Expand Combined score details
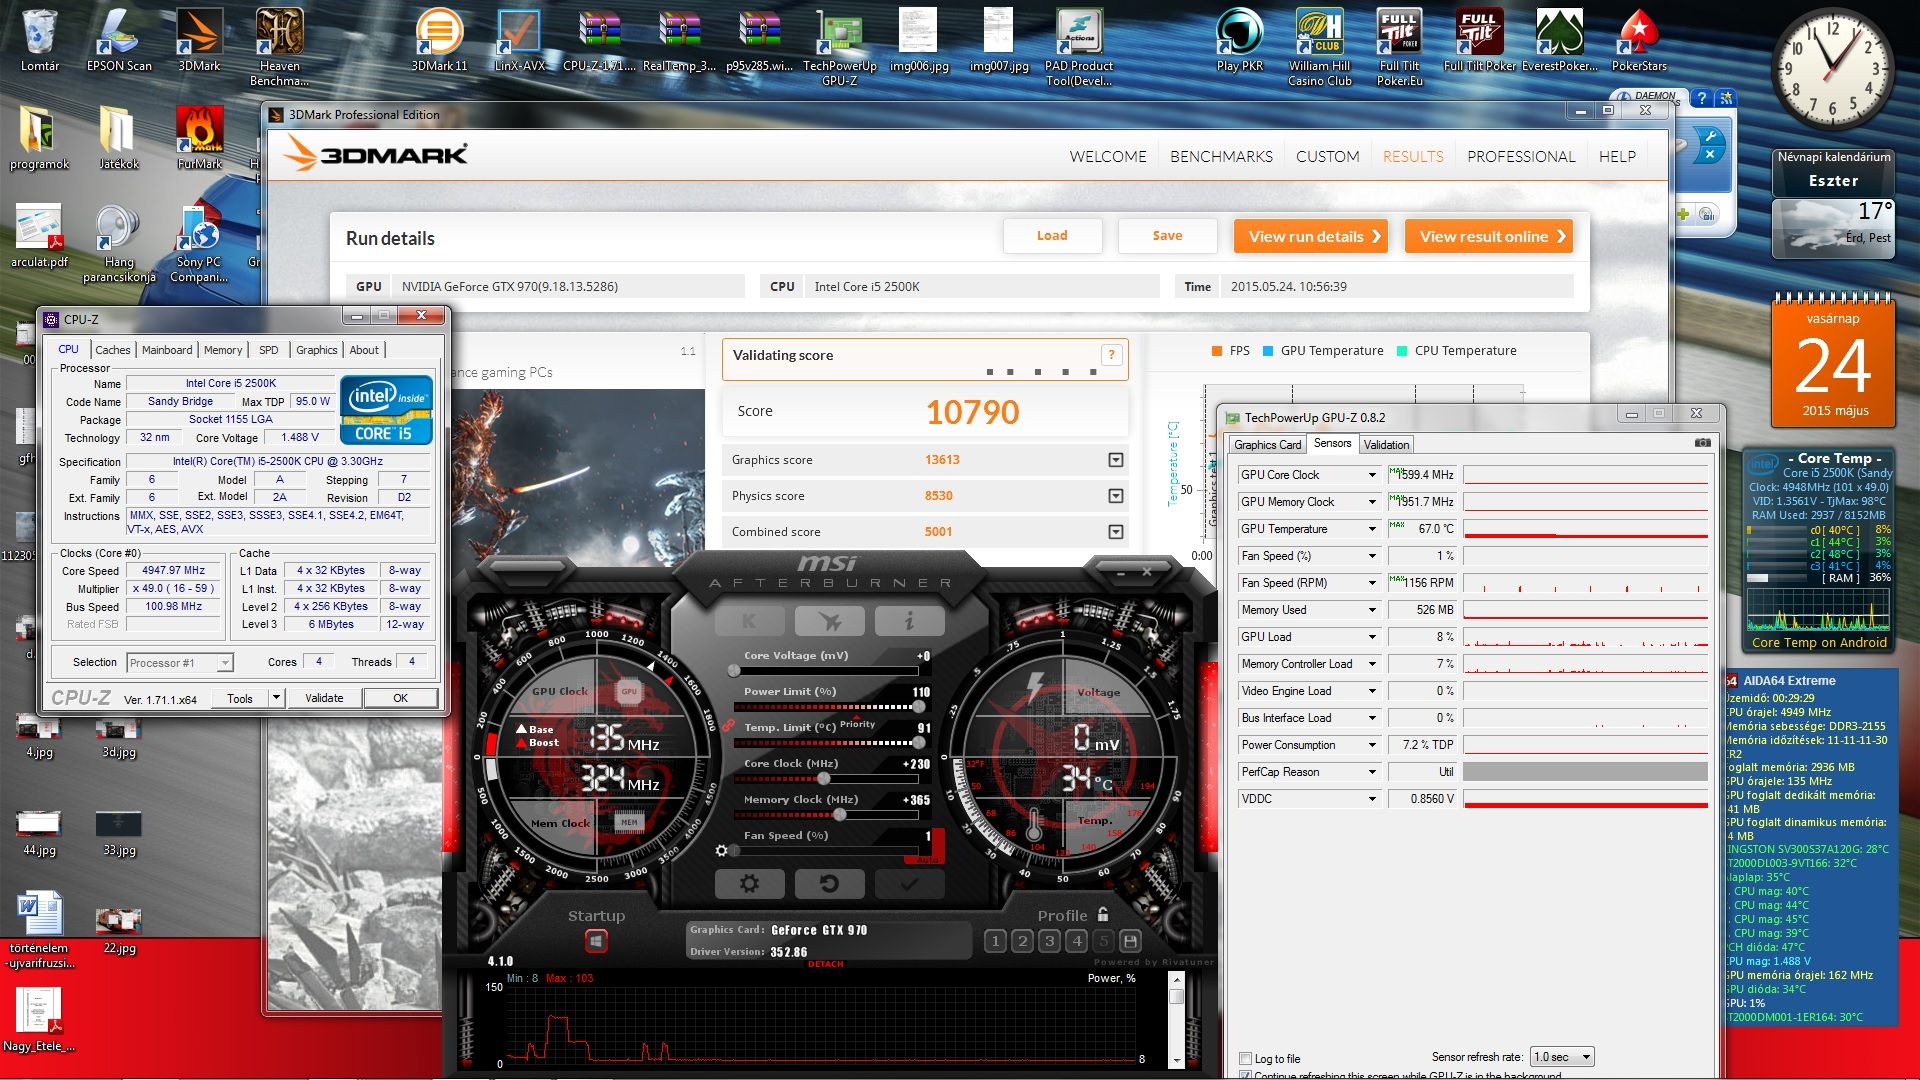This screenshot has height=1080, width=1920. point(1116,532)
